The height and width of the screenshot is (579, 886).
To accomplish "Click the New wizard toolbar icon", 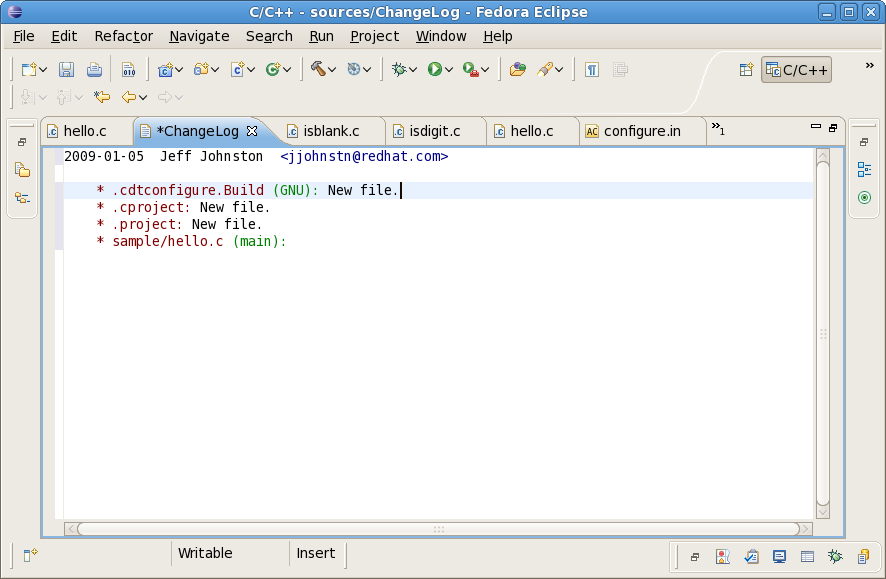I will pyautogui.click(x=28, y=69).
